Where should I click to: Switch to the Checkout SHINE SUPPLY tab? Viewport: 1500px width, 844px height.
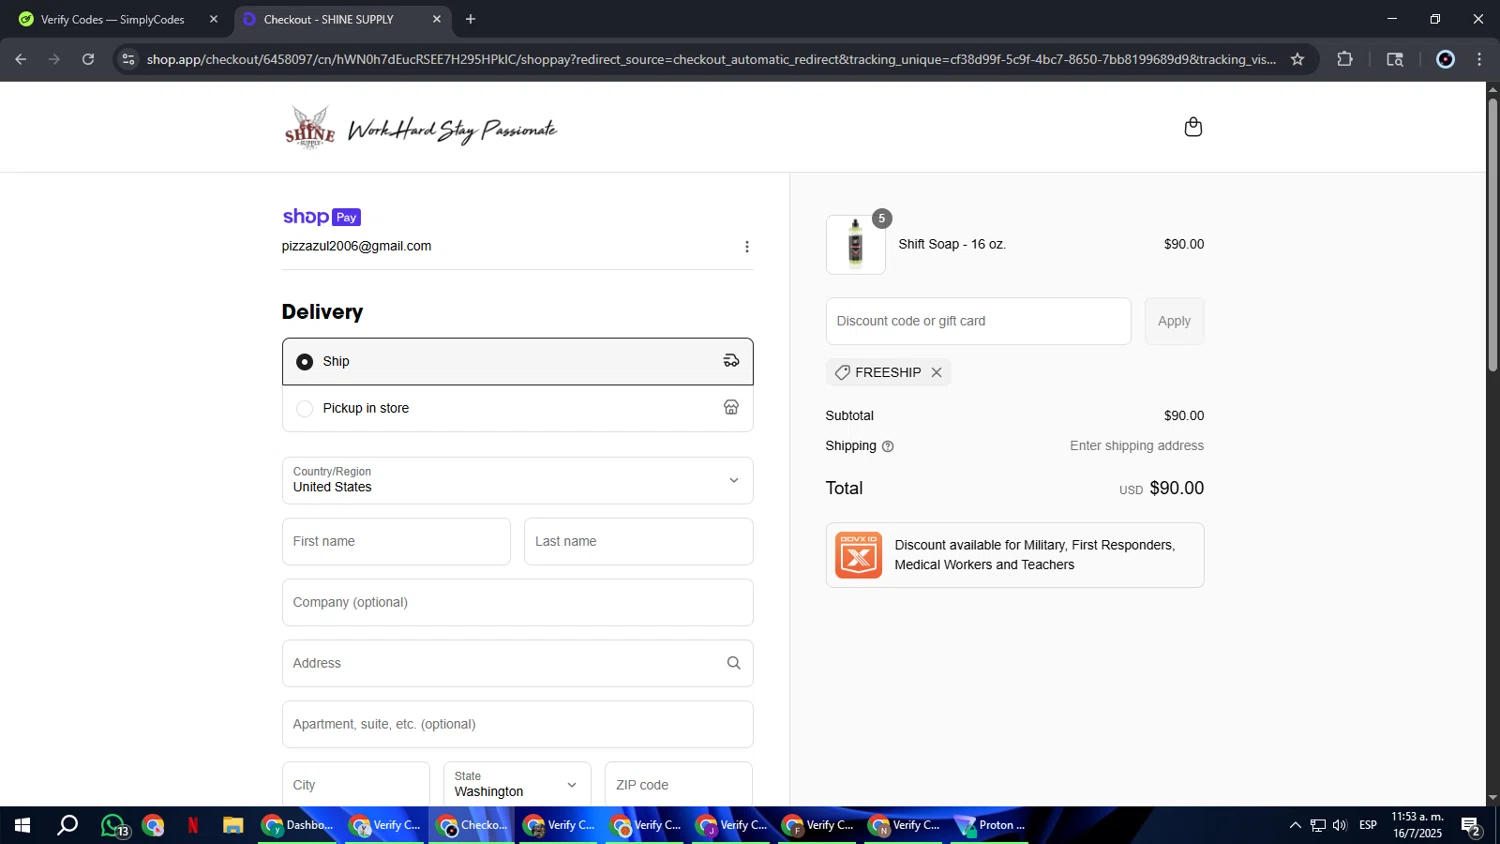pos(341,19)
